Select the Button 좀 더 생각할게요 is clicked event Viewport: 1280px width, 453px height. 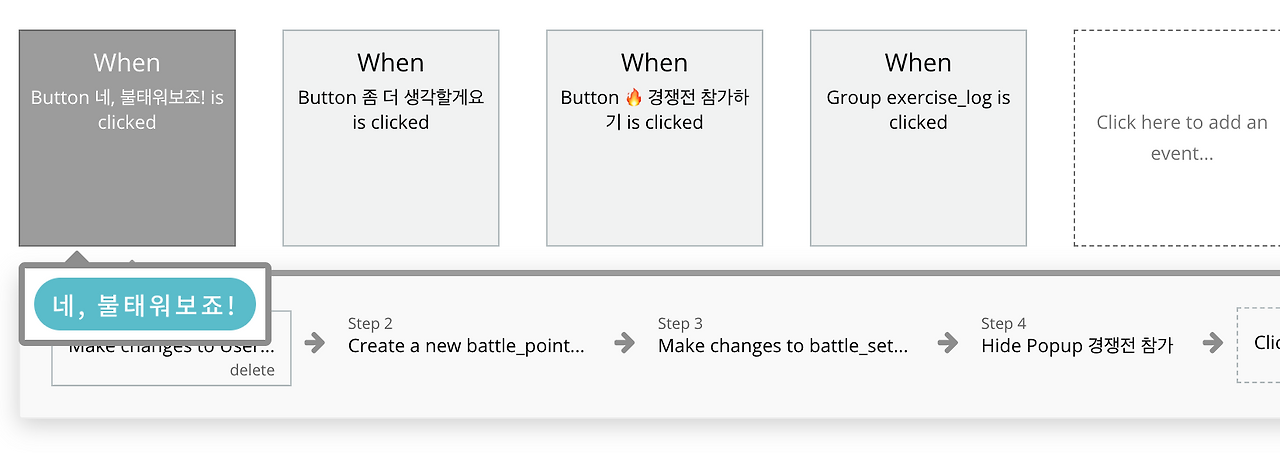pos(391,138)
